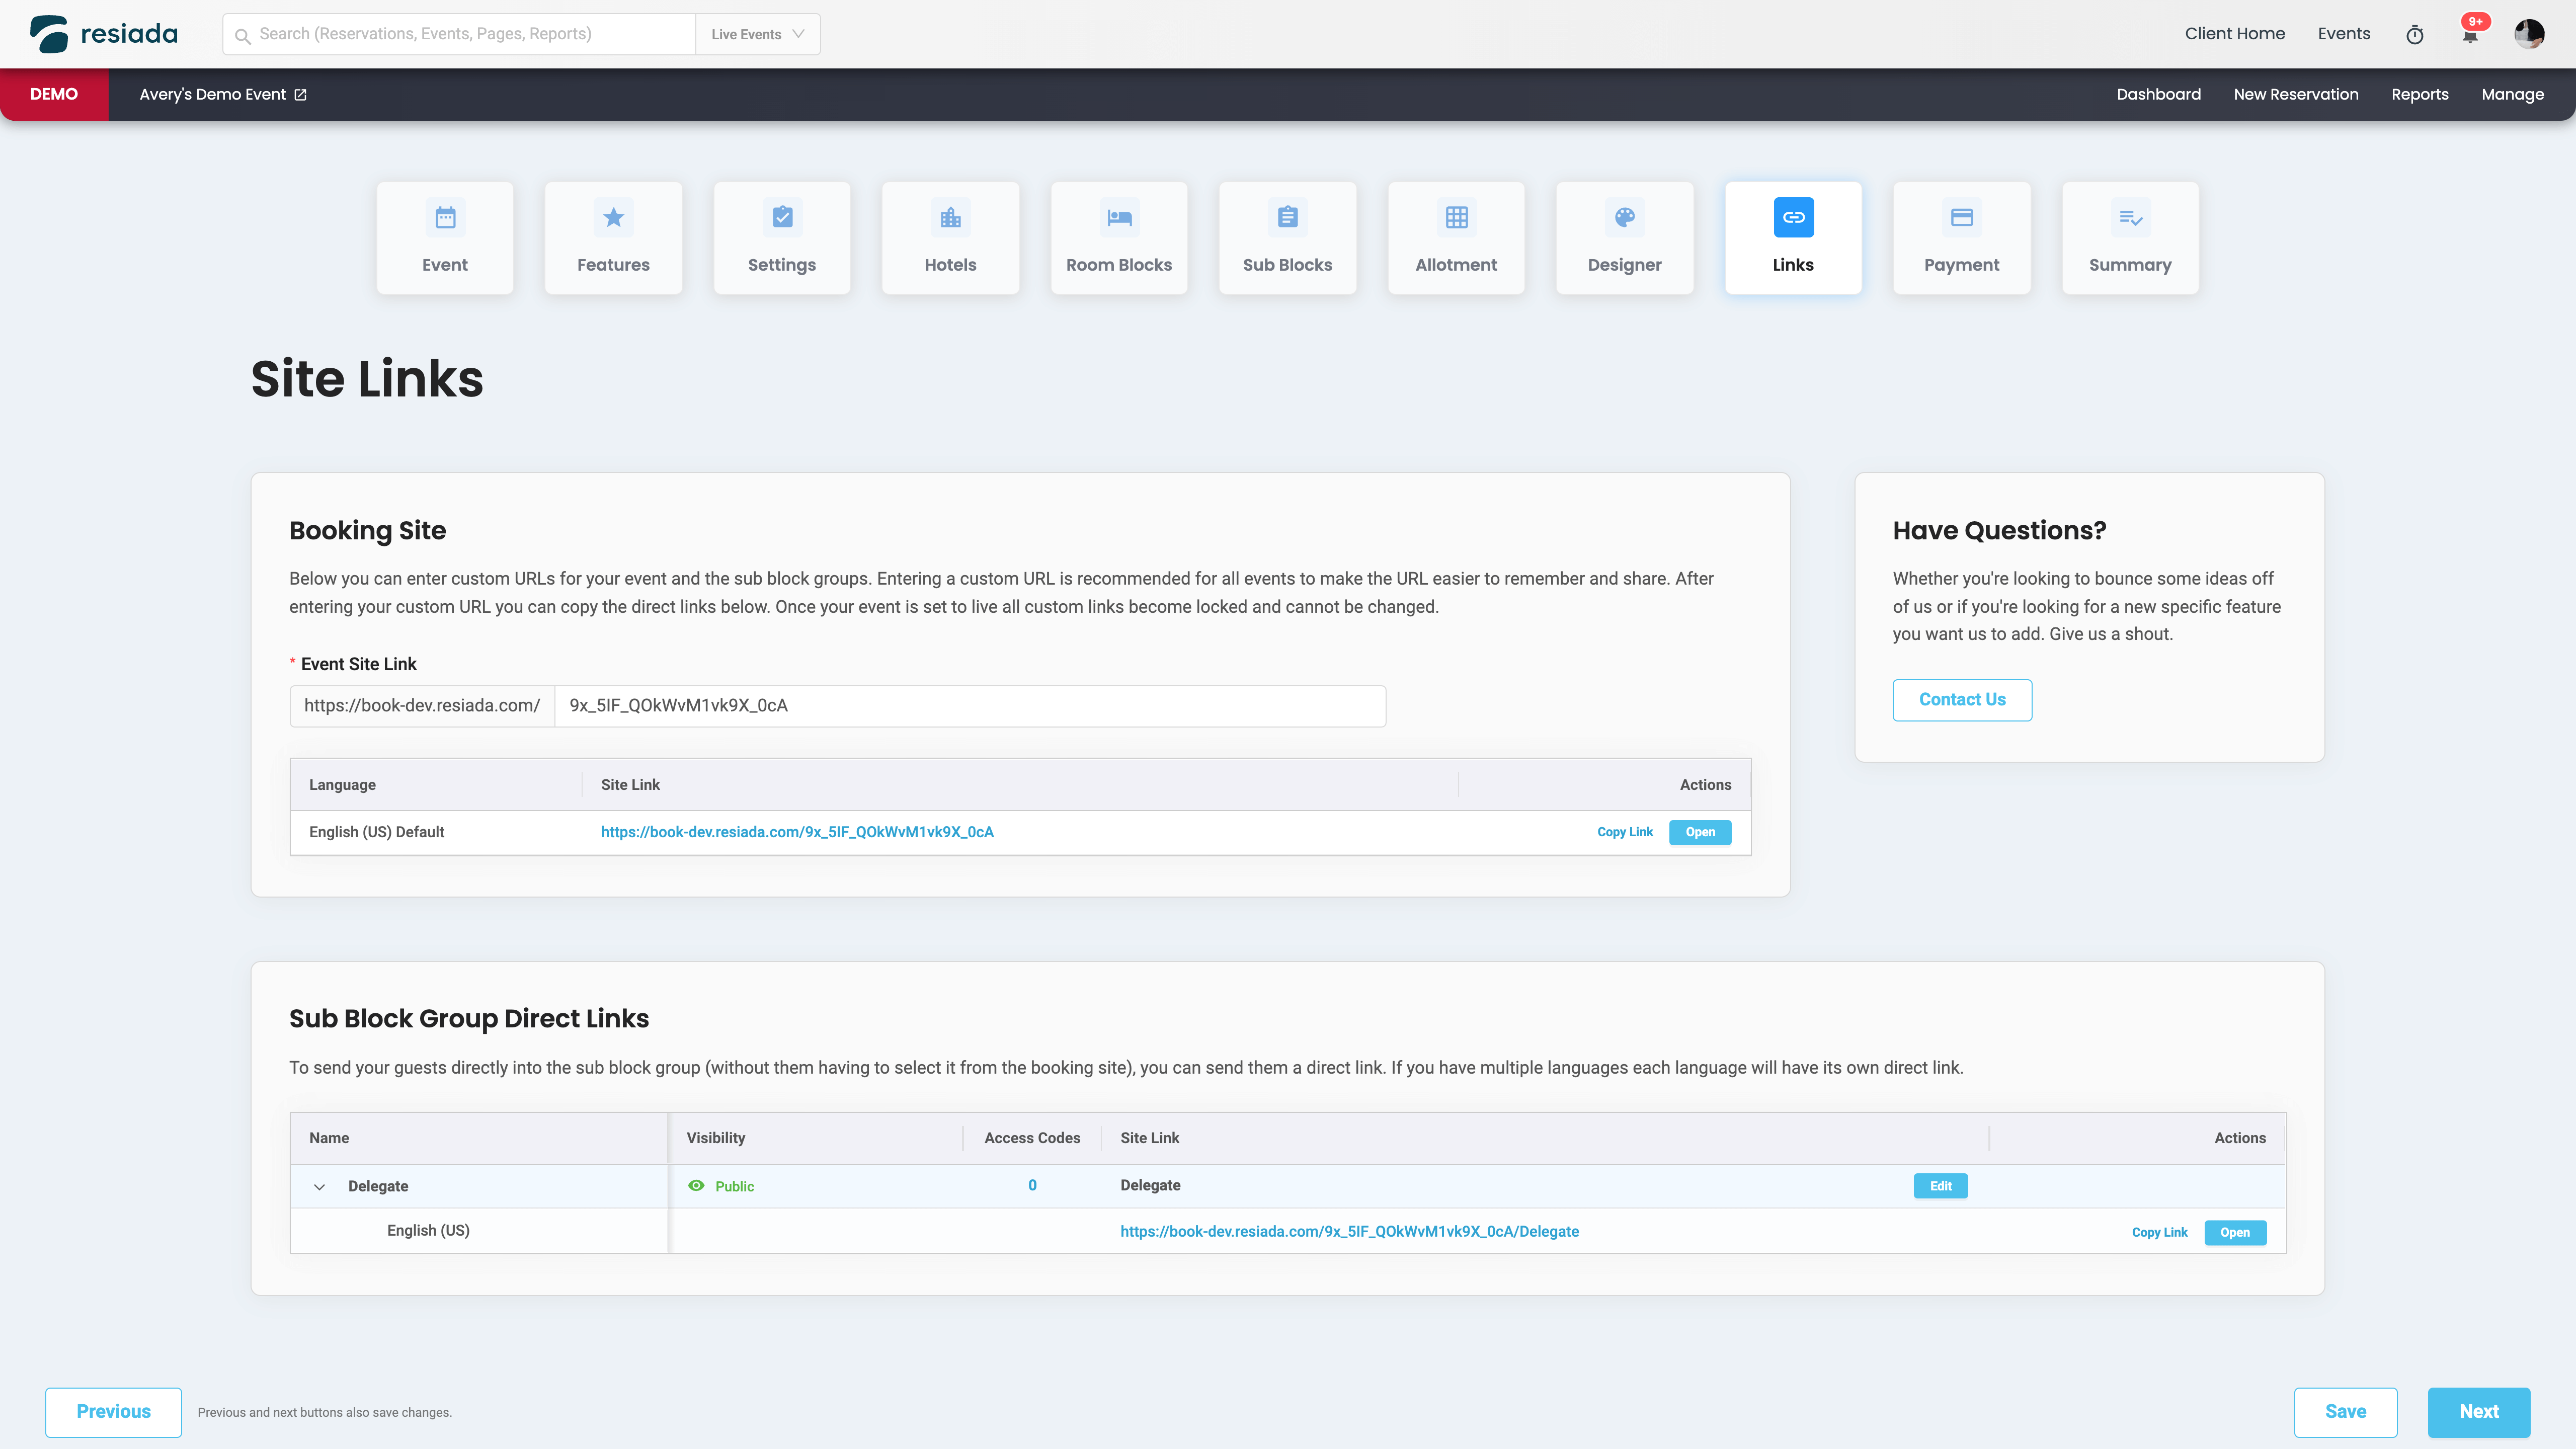
Task: Go to the Designer palette icon
Action: tap(1624, 217)
